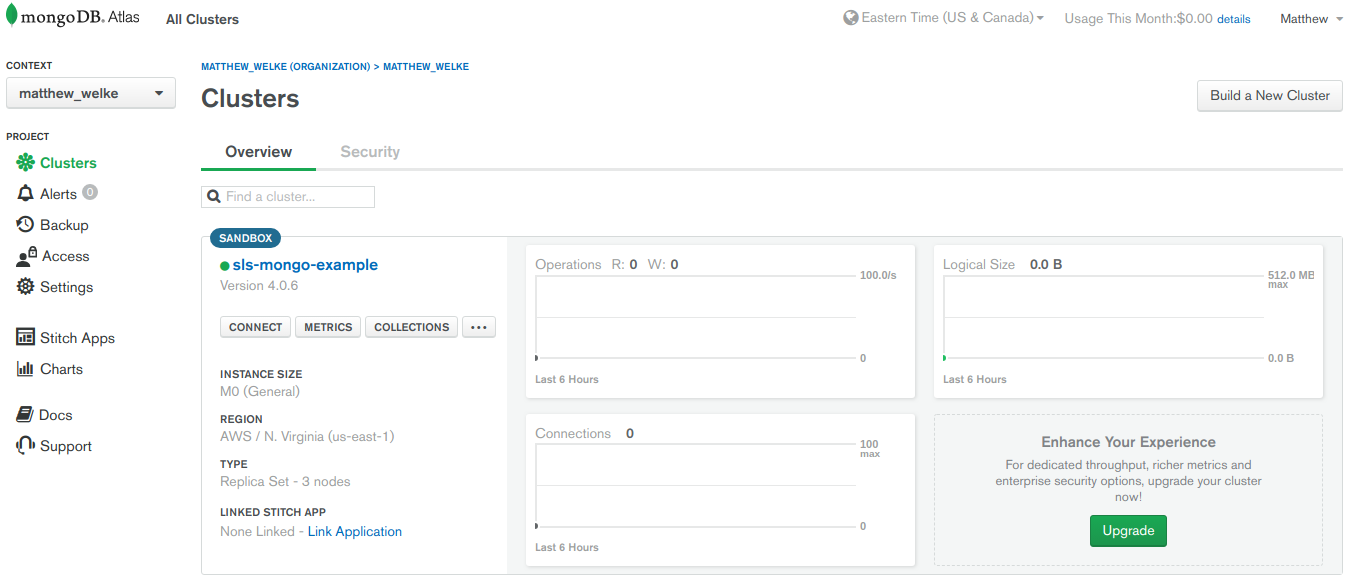Click the Build a New Cluster button

(1269, 96)
